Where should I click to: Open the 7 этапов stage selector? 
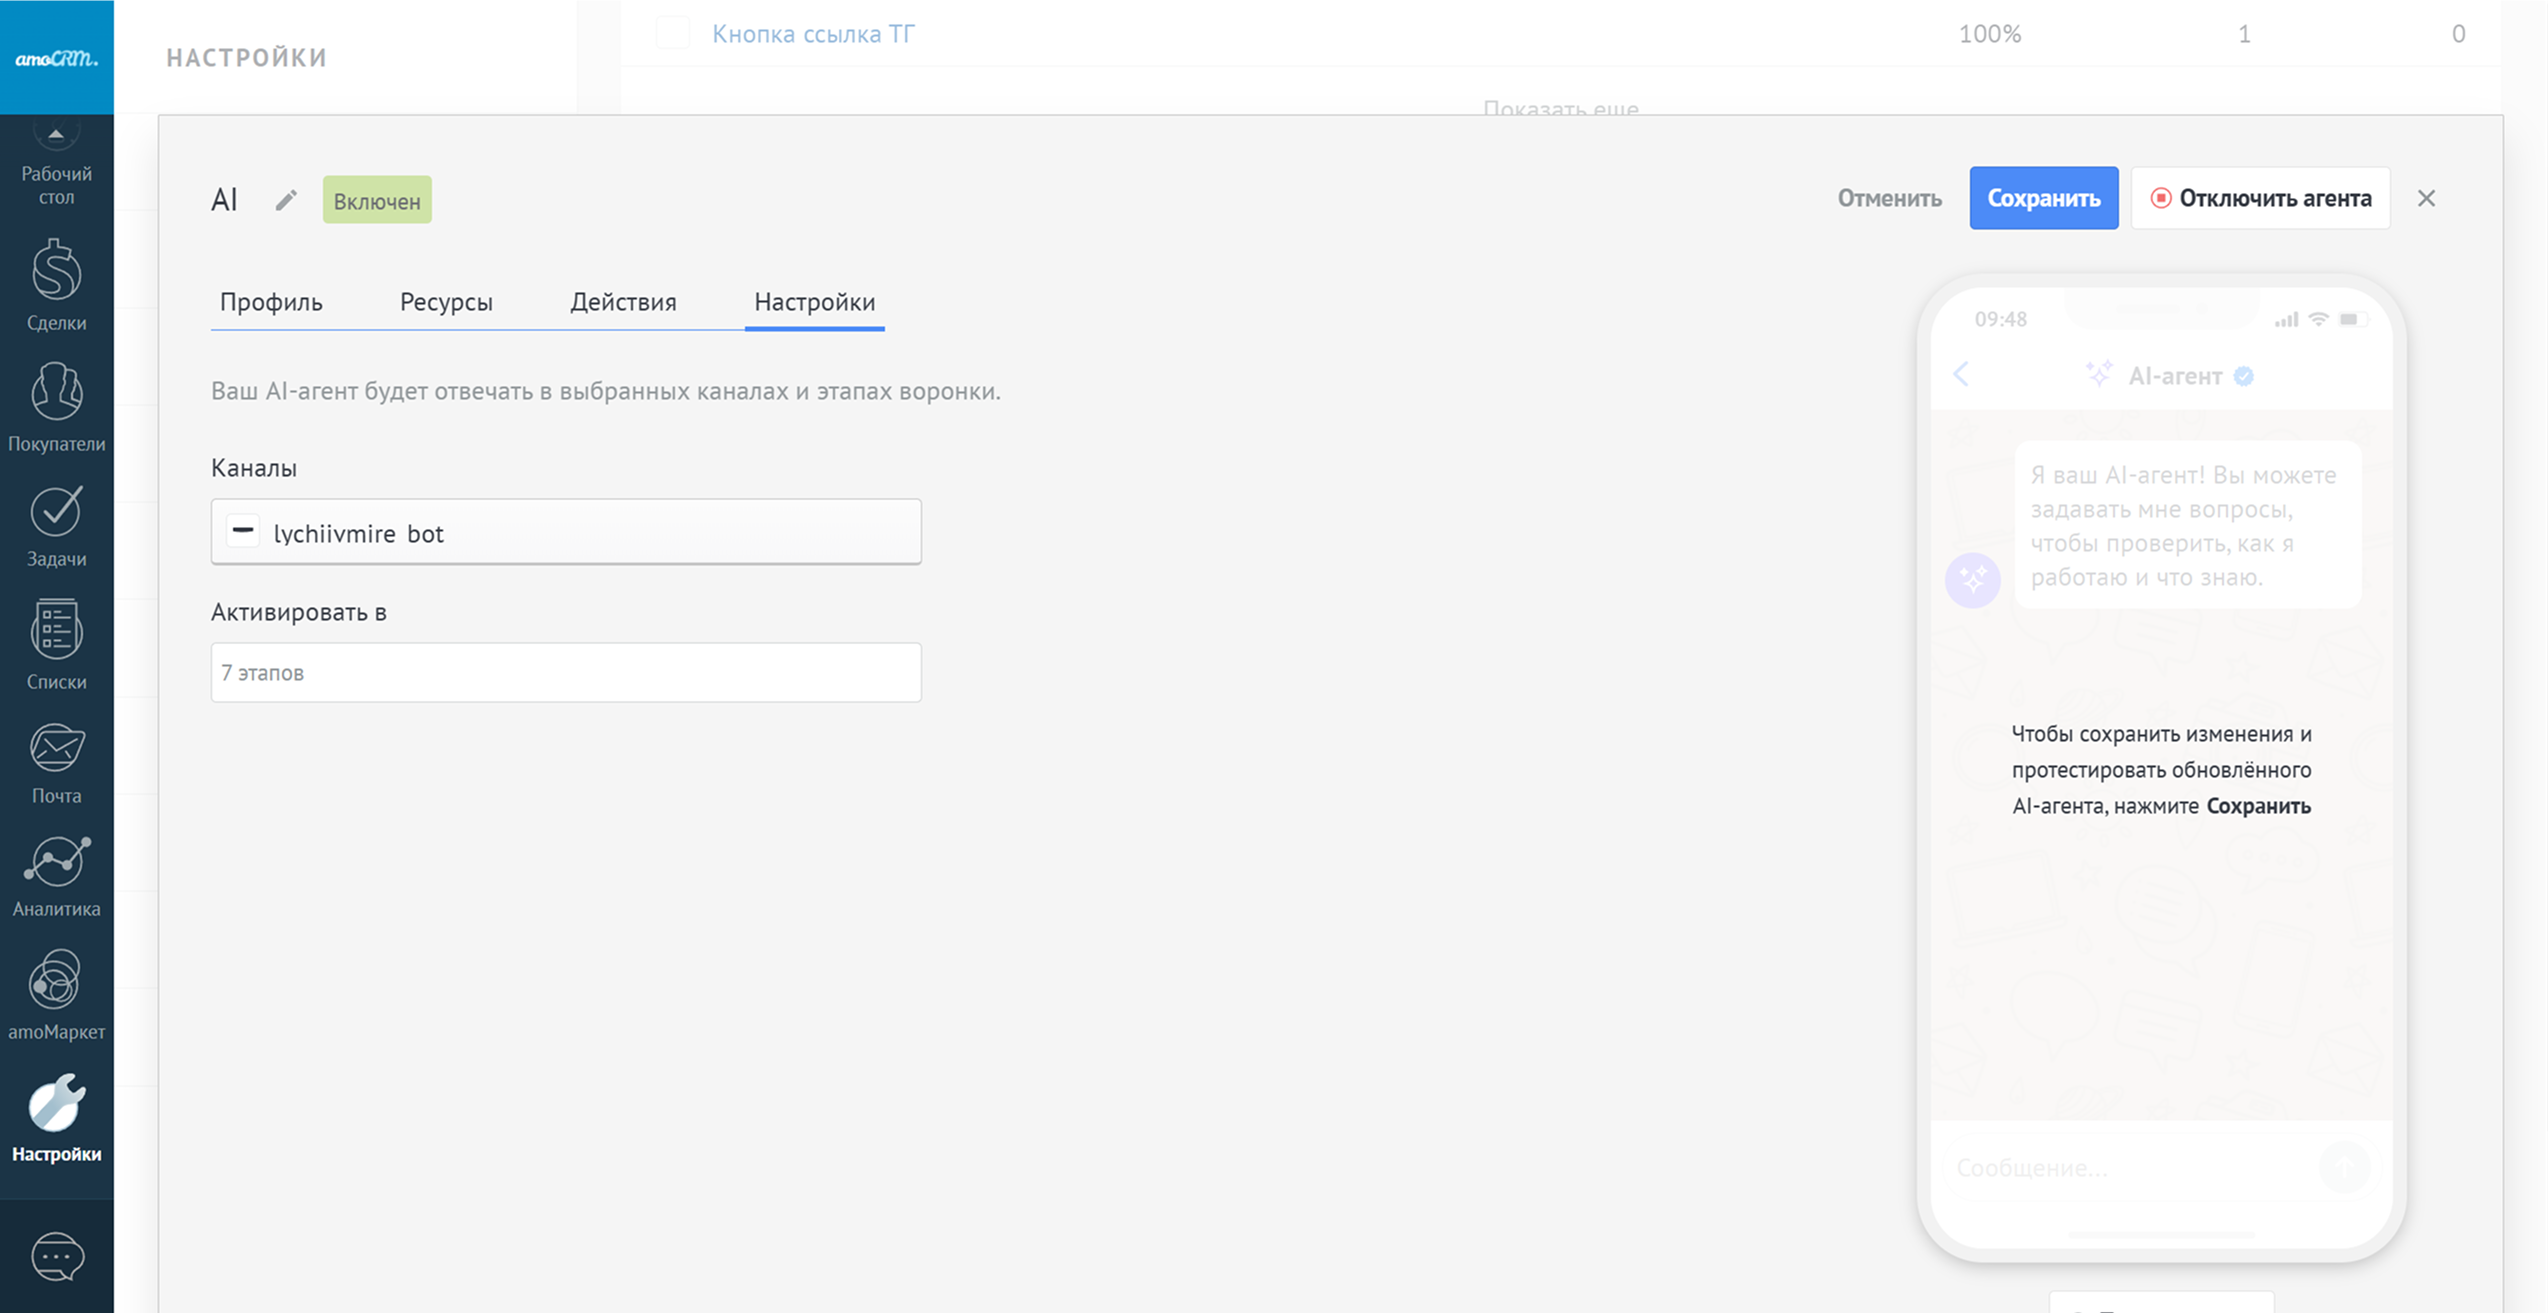click(x=566, y=672)
